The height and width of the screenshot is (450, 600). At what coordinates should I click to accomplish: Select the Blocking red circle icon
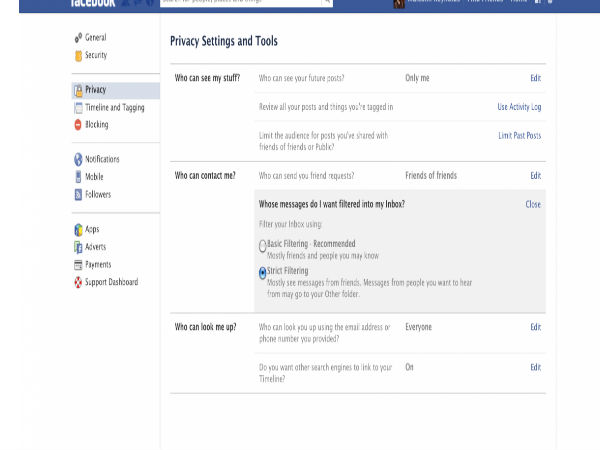(x=78, y=125)
